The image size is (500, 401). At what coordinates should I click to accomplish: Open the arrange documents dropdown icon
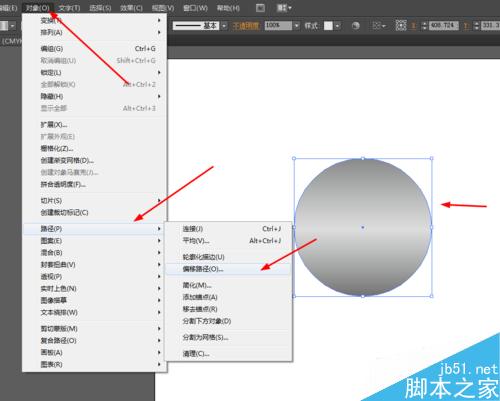point(284,8)
